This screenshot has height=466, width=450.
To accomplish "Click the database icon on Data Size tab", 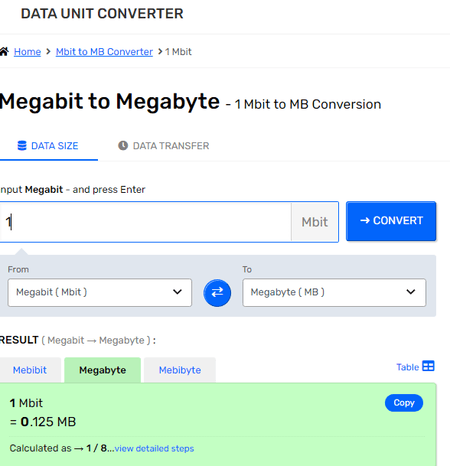I will pos(22,146).
